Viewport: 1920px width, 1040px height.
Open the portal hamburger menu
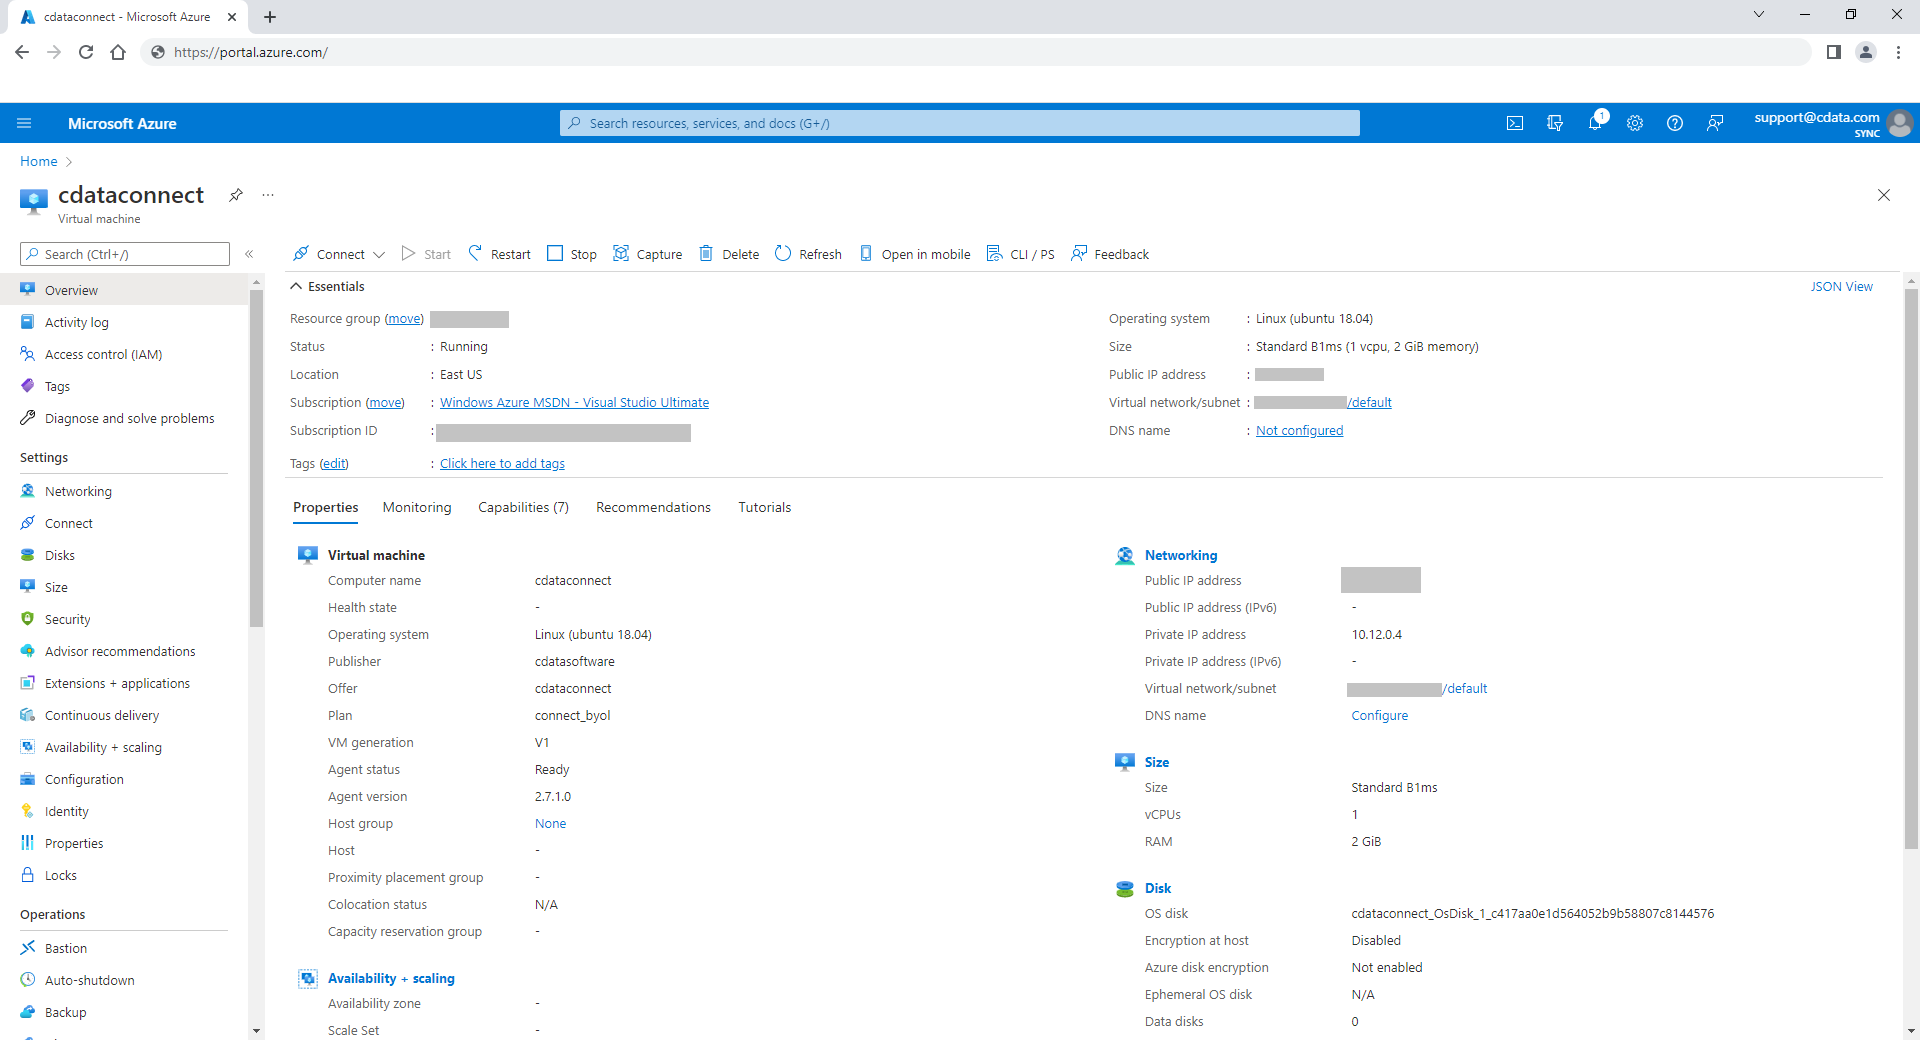click(24, 123)
